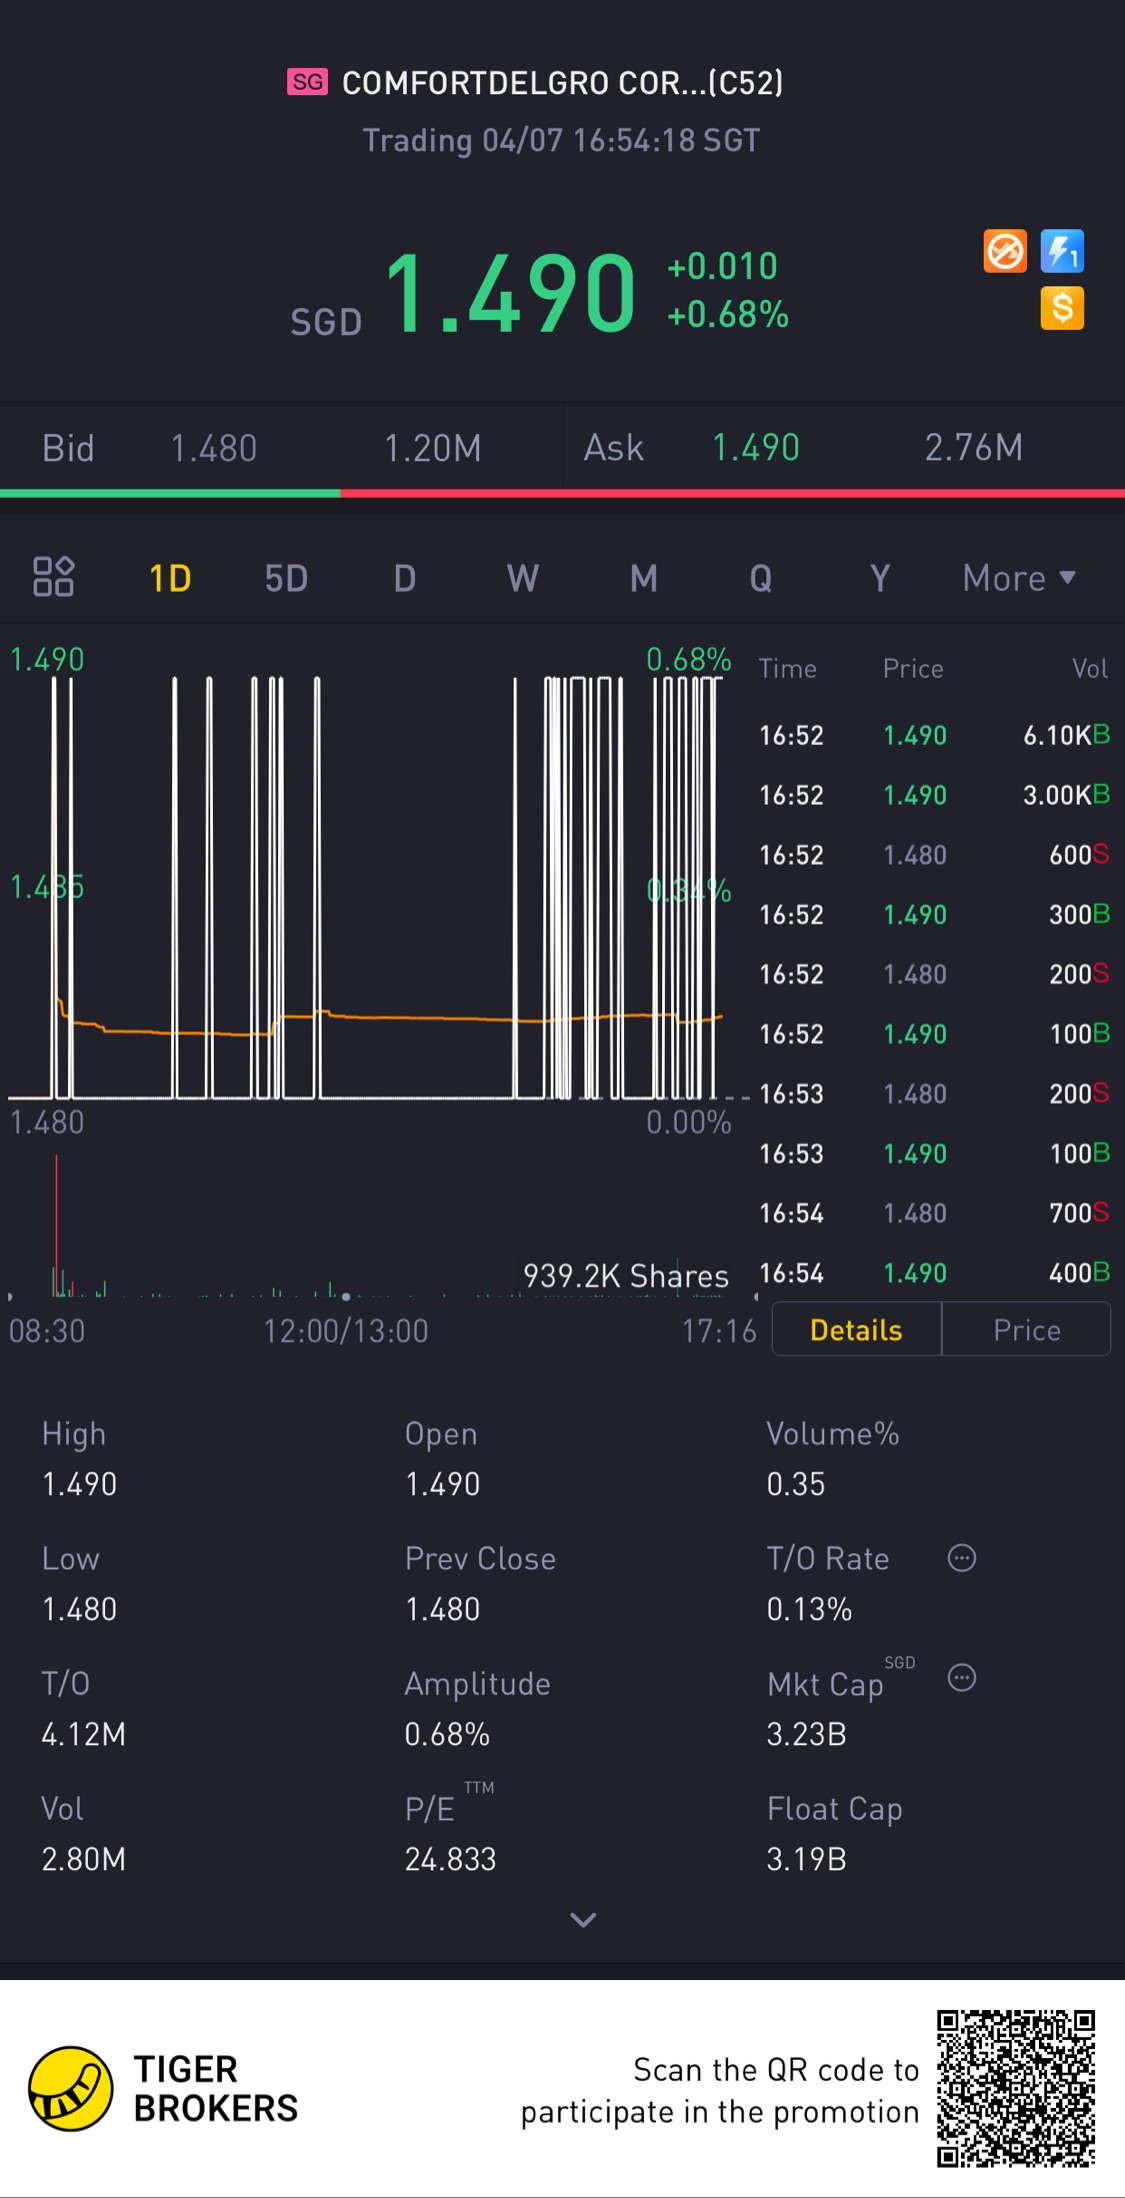Switch to the W weekly chart tab
1125x2198 pixels.
click(523, 578)
